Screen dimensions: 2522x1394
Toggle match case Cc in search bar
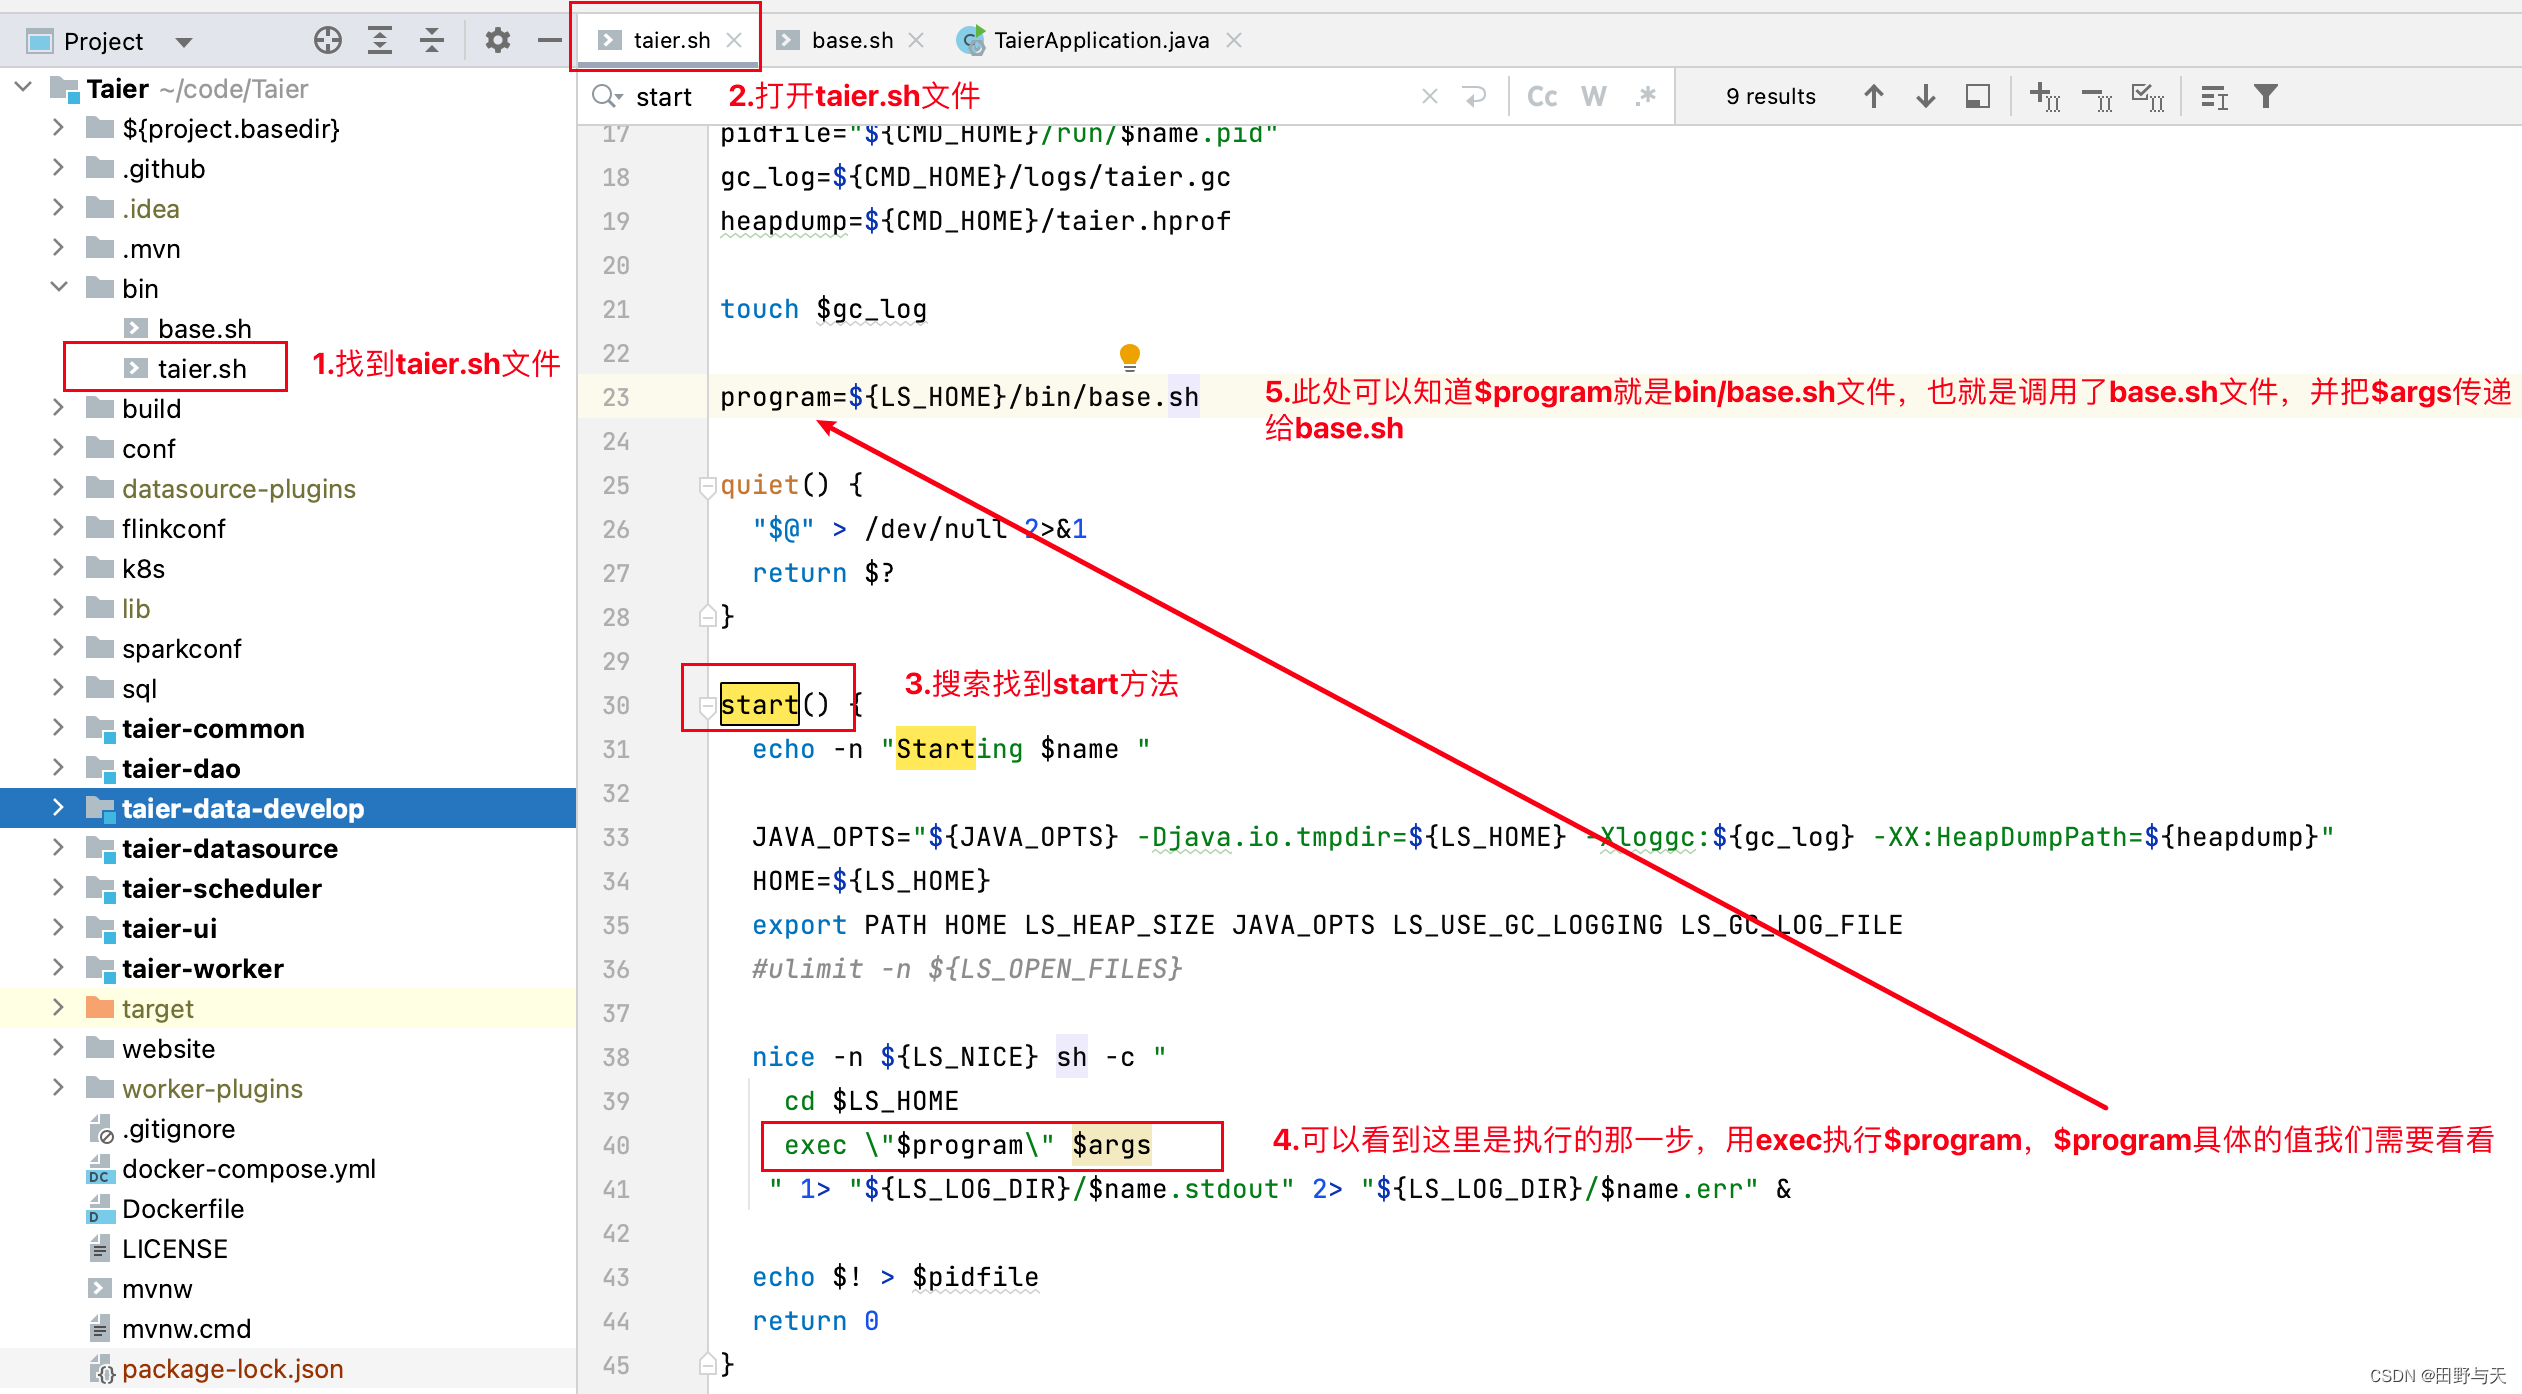click(x=1542, y=95)
